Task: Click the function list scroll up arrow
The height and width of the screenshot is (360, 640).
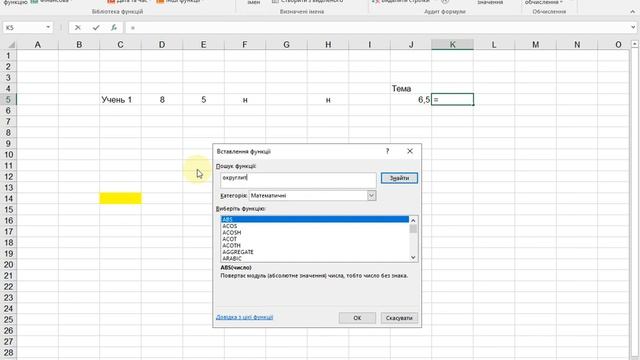Action: [413, 220]
